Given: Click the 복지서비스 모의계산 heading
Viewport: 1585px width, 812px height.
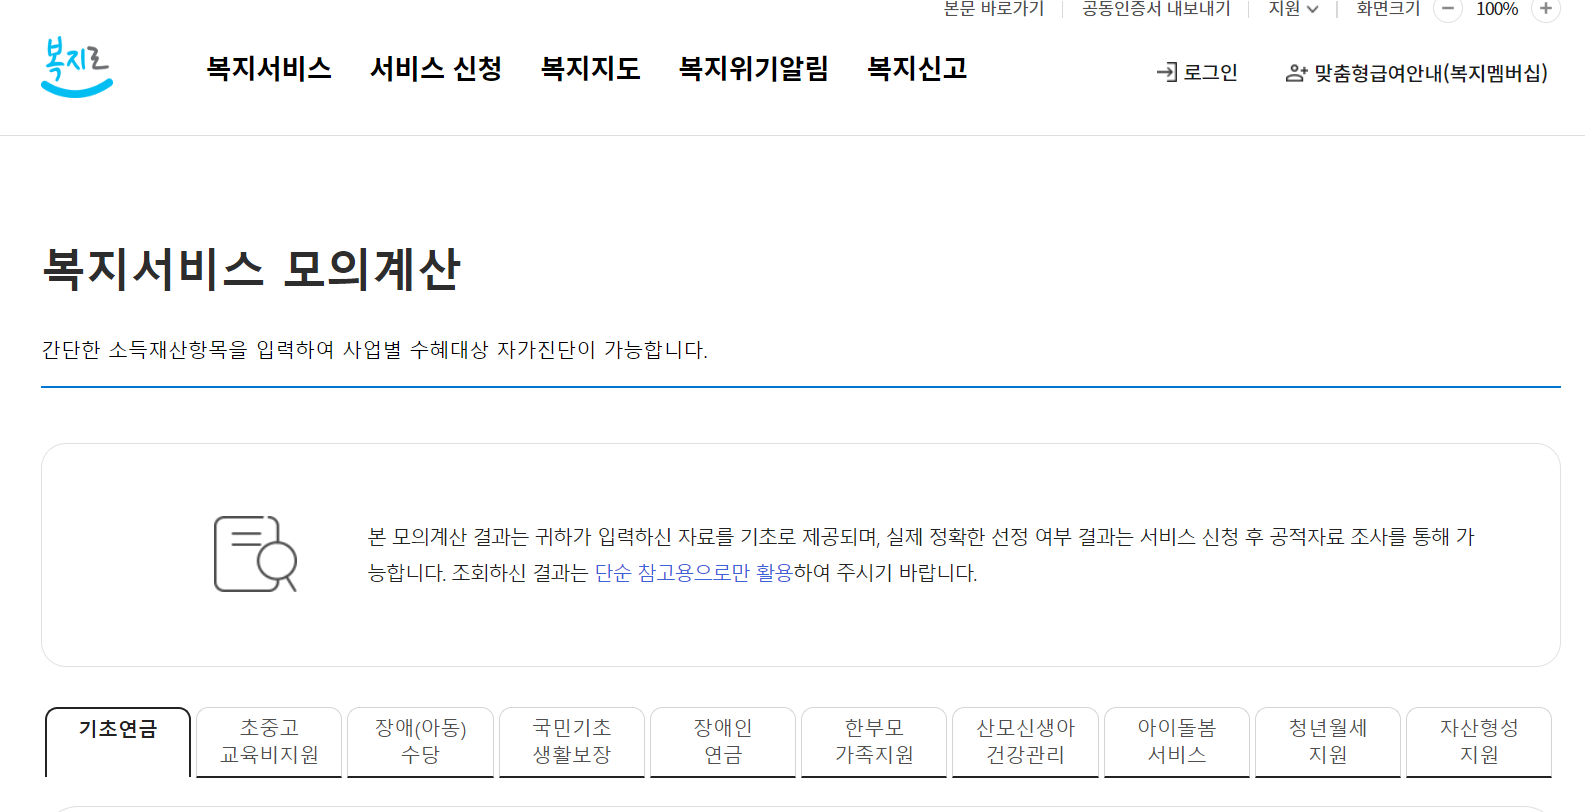Looking at the screenshot, I should [250, 269].
